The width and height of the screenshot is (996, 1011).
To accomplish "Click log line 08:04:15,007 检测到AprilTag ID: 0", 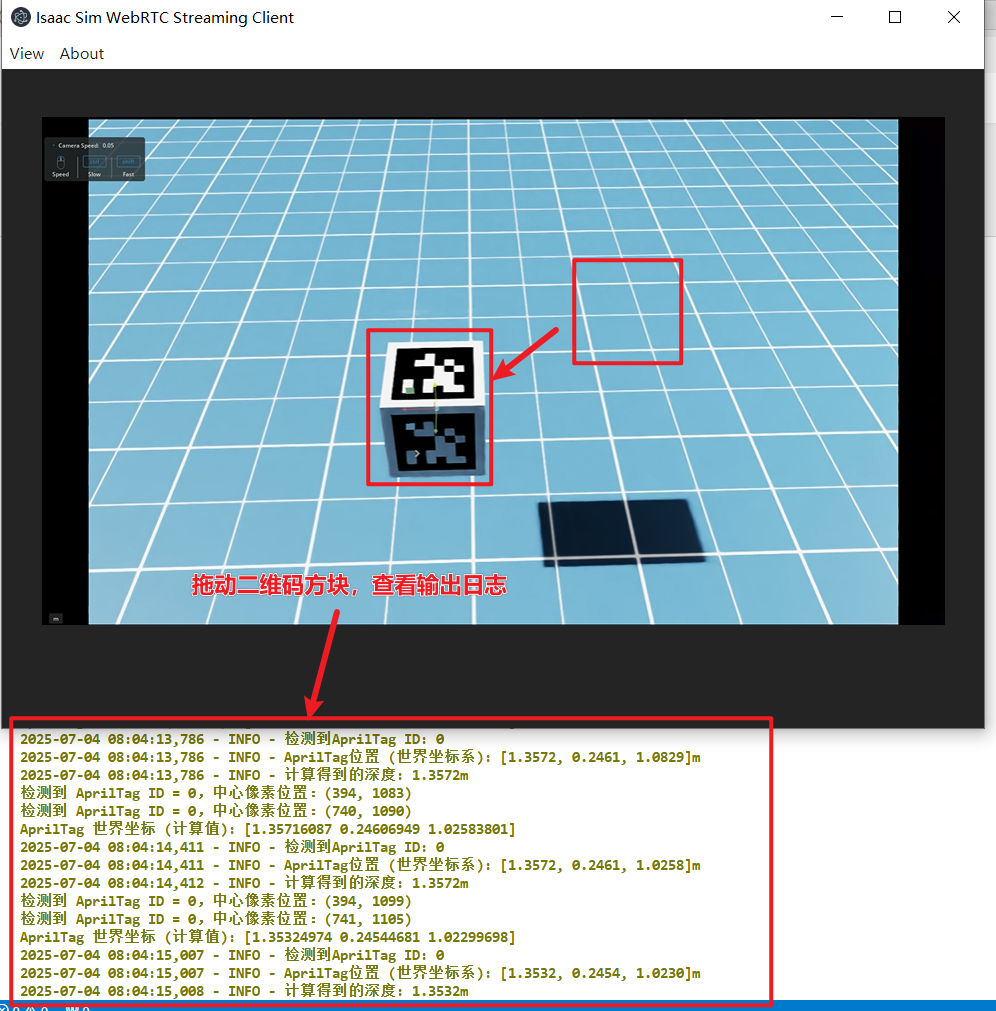I will tap(232, 956).
